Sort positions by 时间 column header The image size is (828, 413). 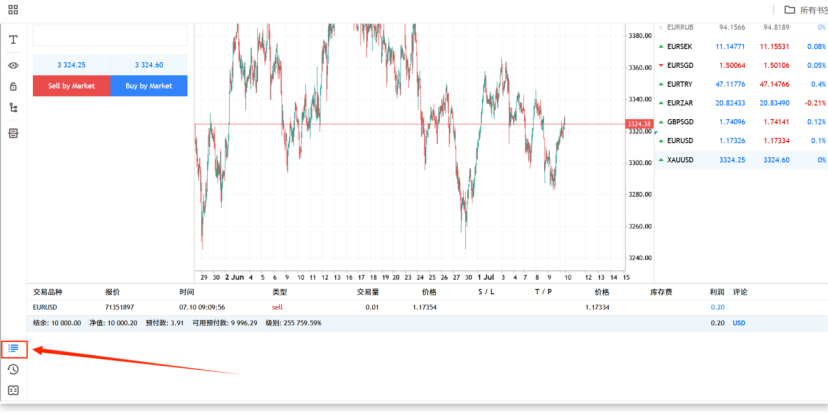(x=187, y=292)
